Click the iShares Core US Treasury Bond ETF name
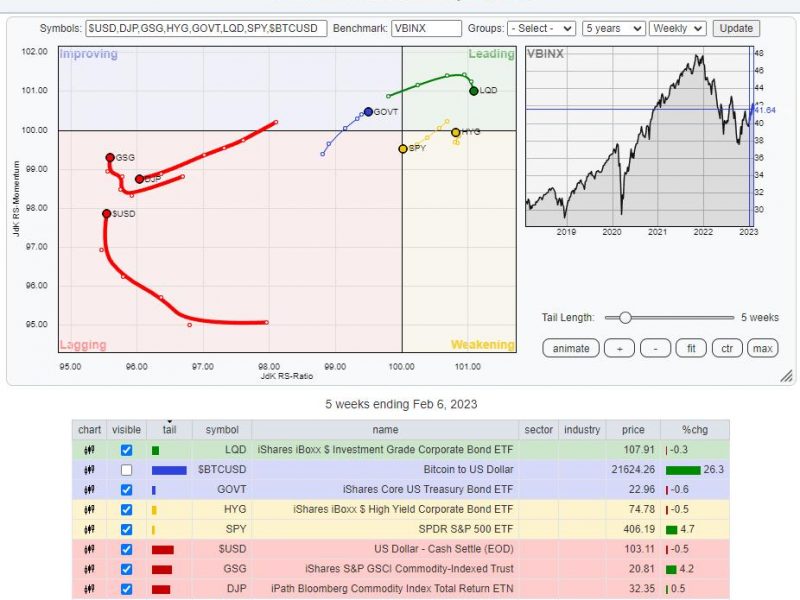This screenshot has width=800, height=600. pos(428,489)
